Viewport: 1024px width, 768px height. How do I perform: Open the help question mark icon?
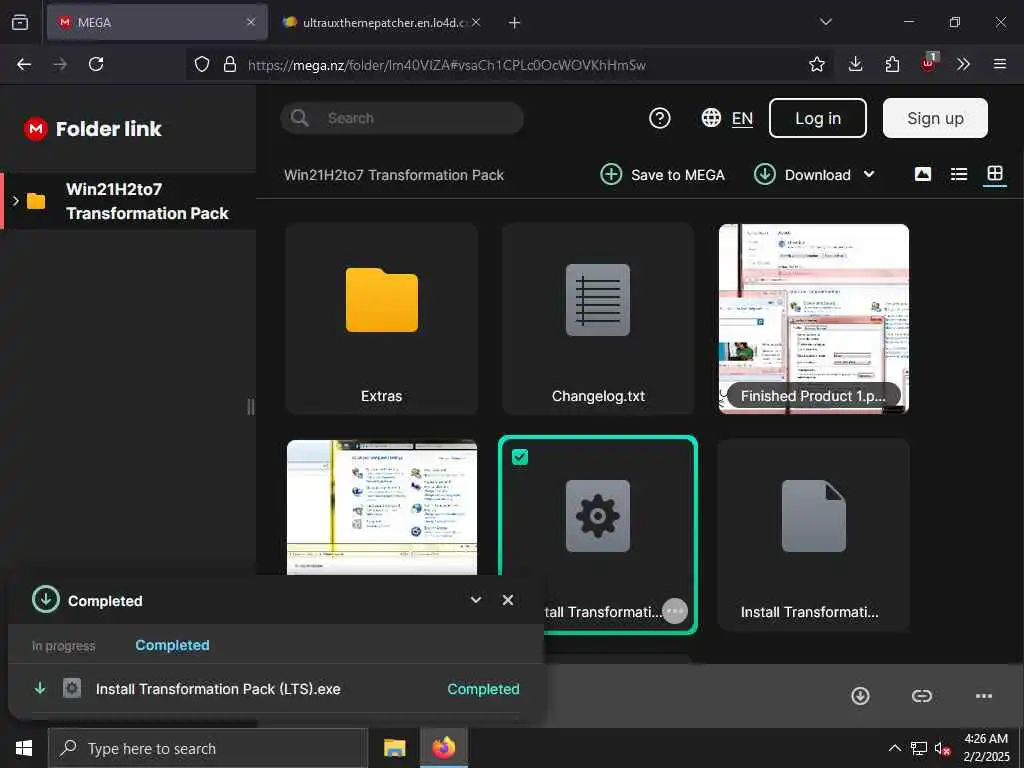(x=660, y=118)
